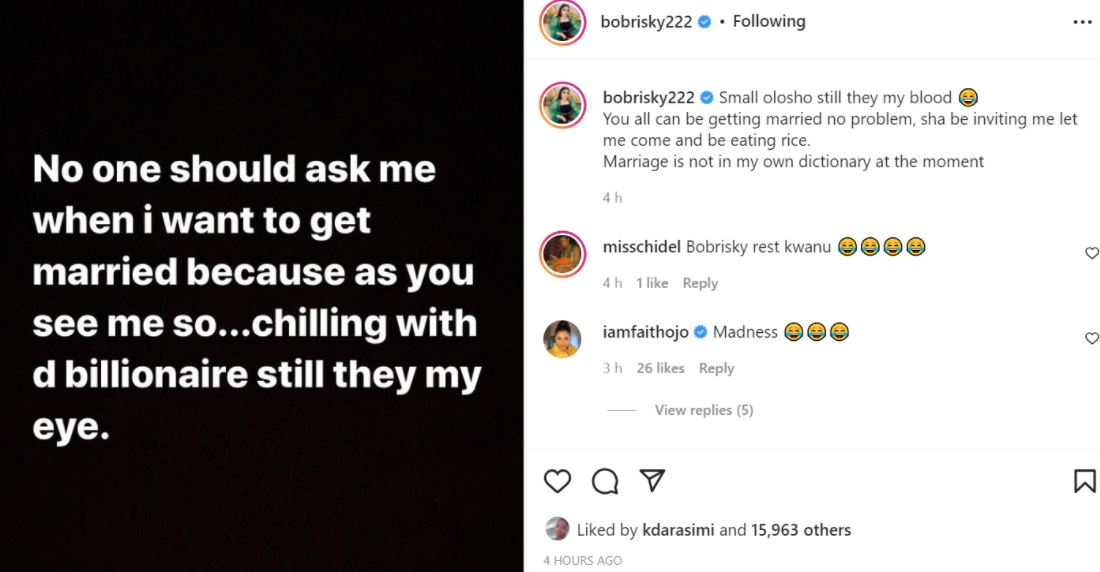Screen dimensions: 1100x572
Task: Click Following button in post header
Action: (769, 21)
